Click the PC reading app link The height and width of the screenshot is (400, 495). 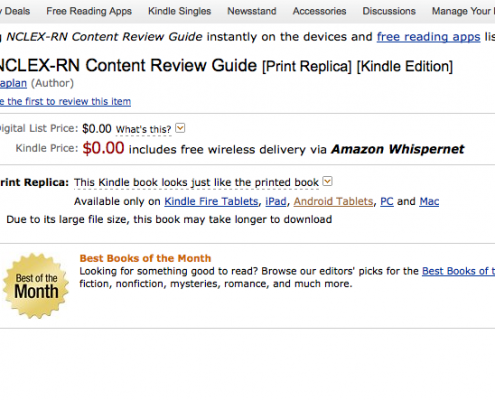coord(387,201)
